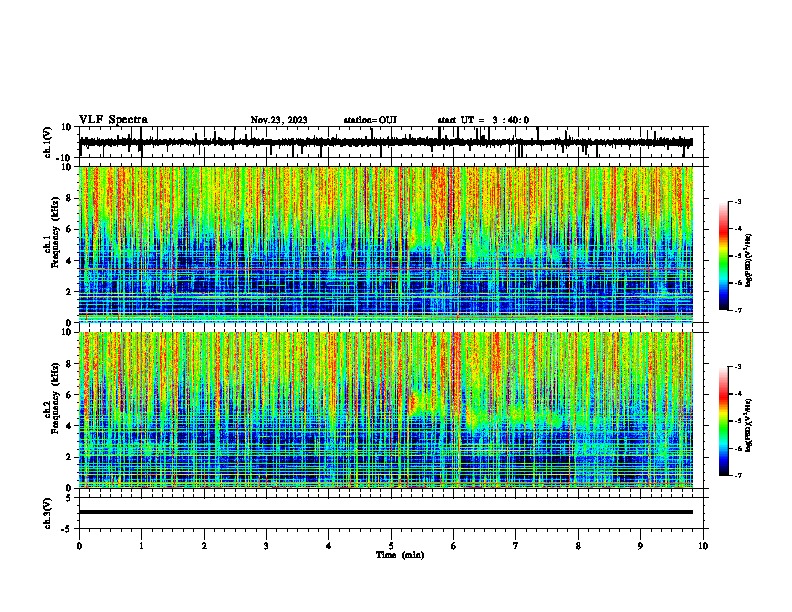792x612 pixels.
Task: Click the ch.1 spectrogram panel
Action: [x=386, y=244]
